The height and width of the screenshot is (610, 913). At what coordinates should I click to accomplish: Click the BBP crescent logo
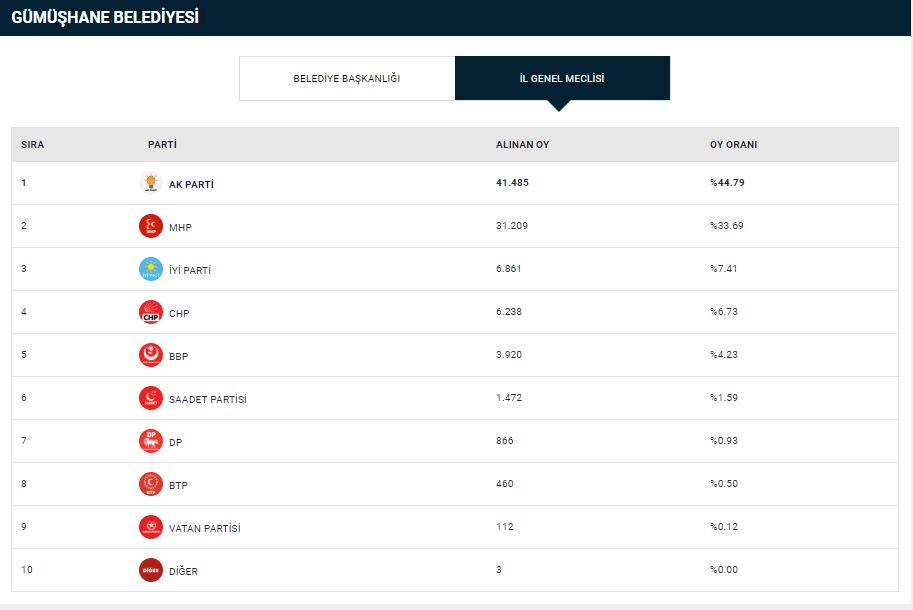pyautogui.click(x=151, y=355)
